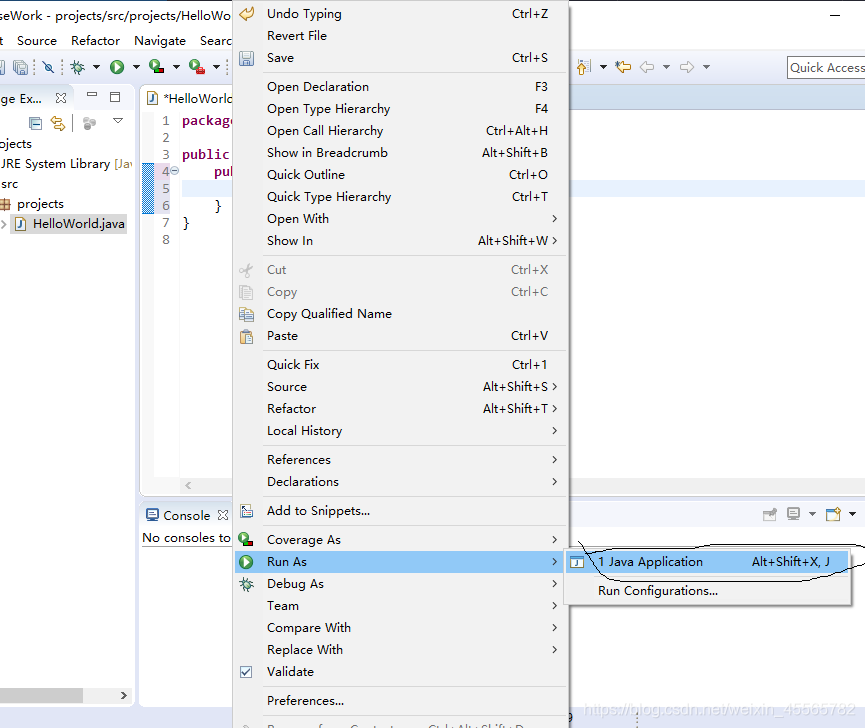This screenshot has height=728, width=865.
Task: Click the Package Explorer horizontal scrollbar thumb
Action: pos(41,695)
